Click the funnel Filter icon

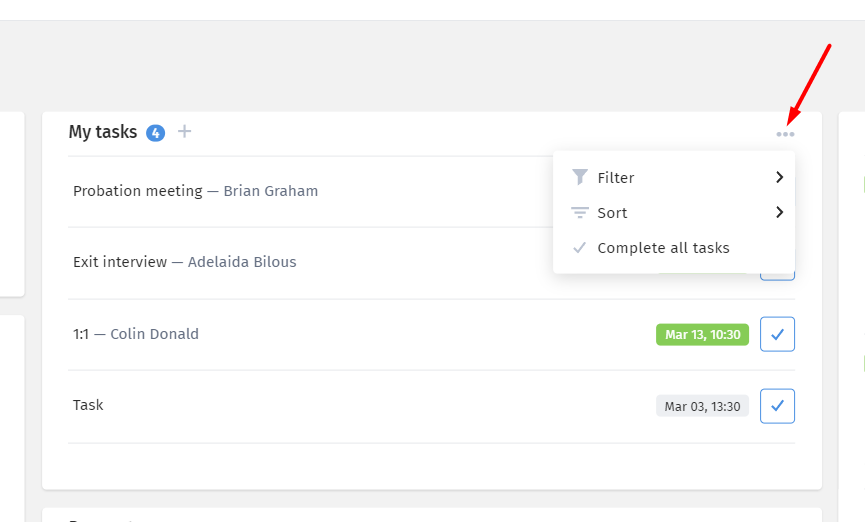click(x=579, y=177)
